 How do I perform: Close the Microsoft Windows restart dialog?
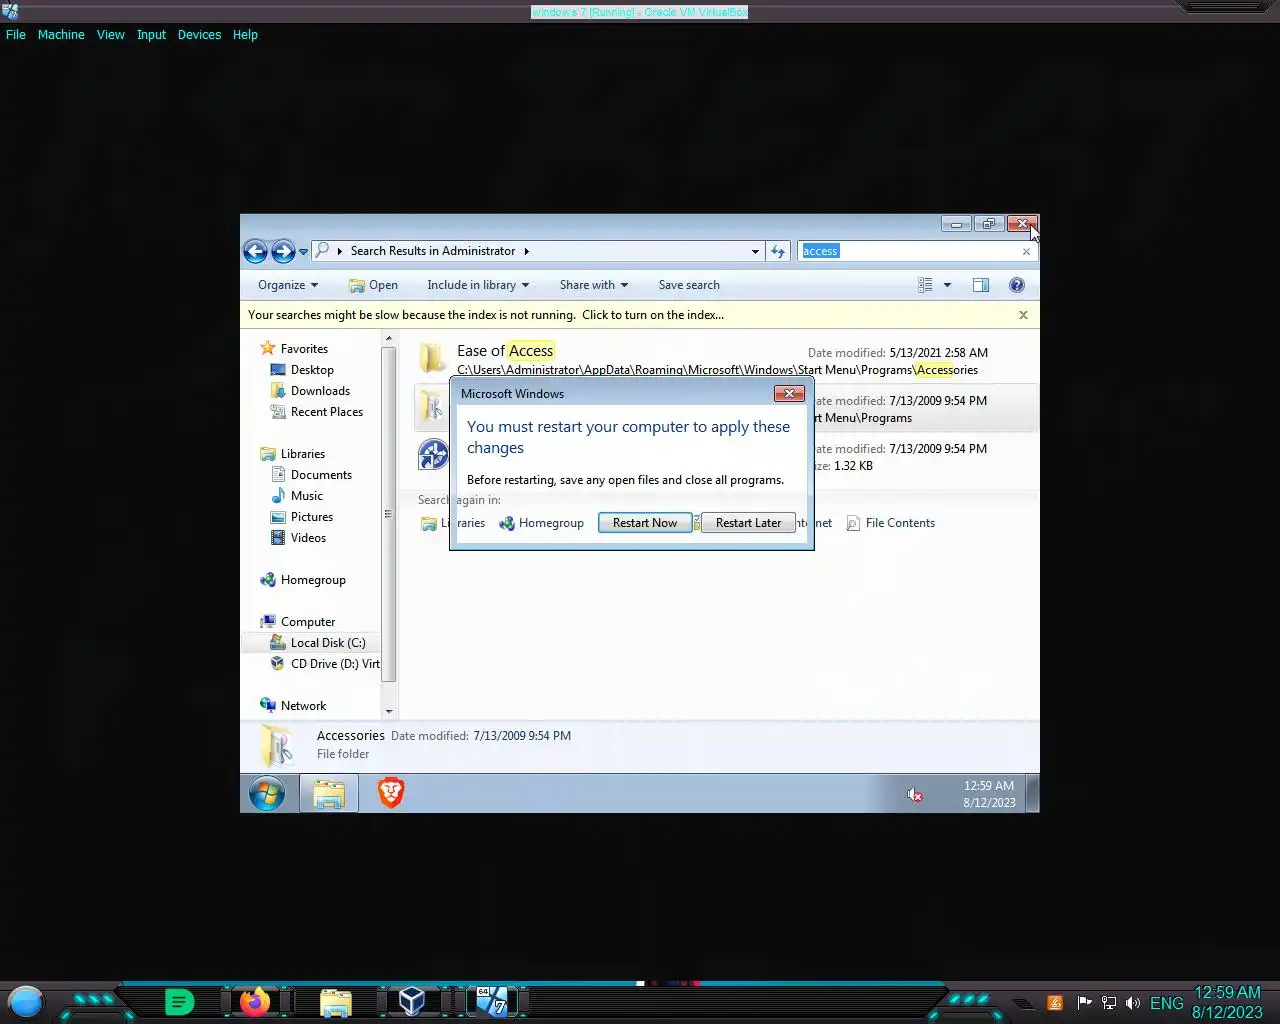[789, 394]
